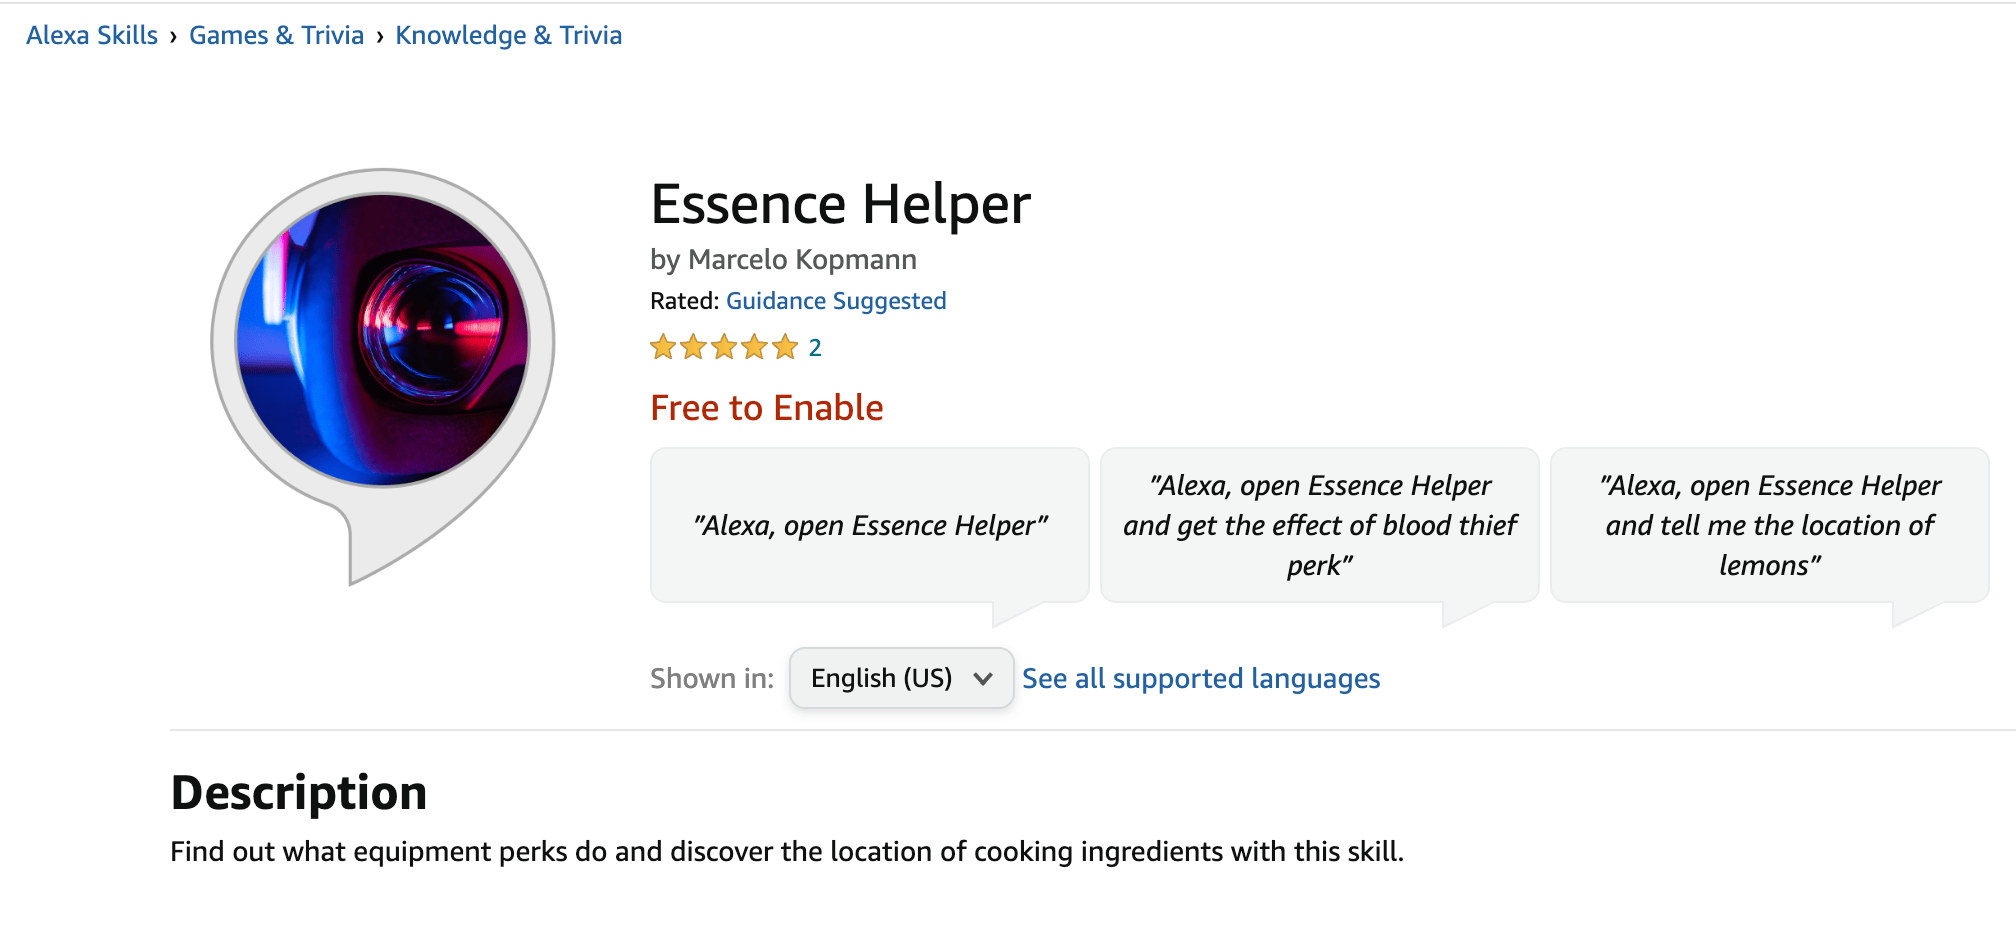Click the review count number 2

[x=815, y=347]
